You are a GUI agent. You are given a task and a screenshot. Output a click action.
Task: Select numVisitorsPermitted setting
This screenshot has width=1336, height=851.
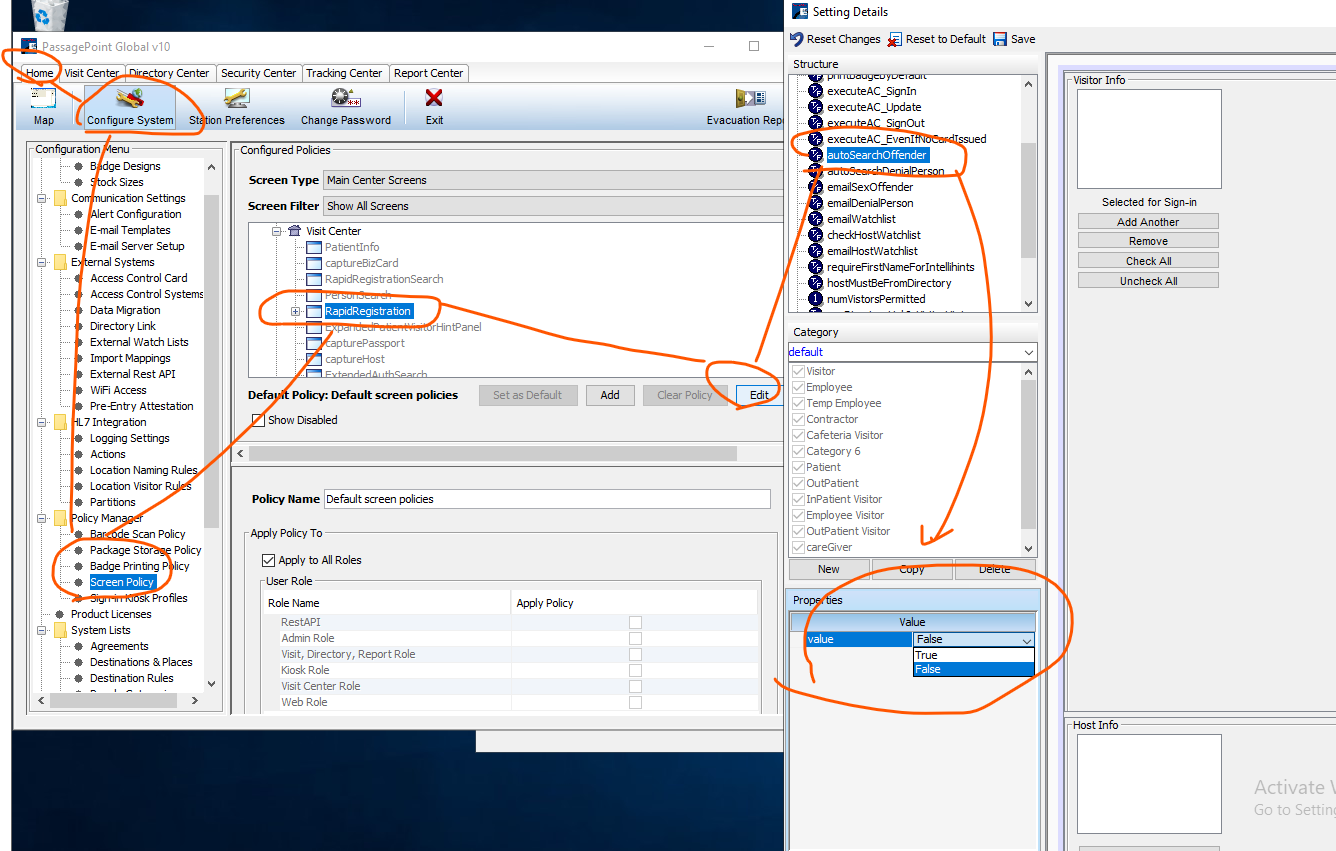(x=876, y=299)
